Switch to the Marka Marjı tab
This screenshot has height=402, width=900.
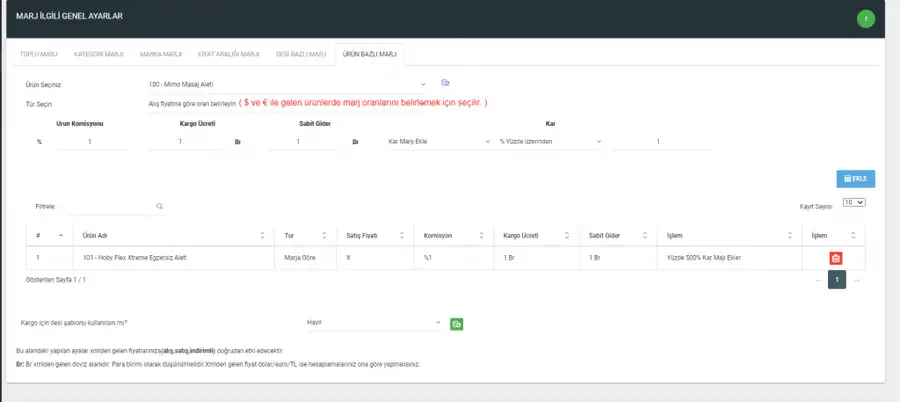[161, 54]
